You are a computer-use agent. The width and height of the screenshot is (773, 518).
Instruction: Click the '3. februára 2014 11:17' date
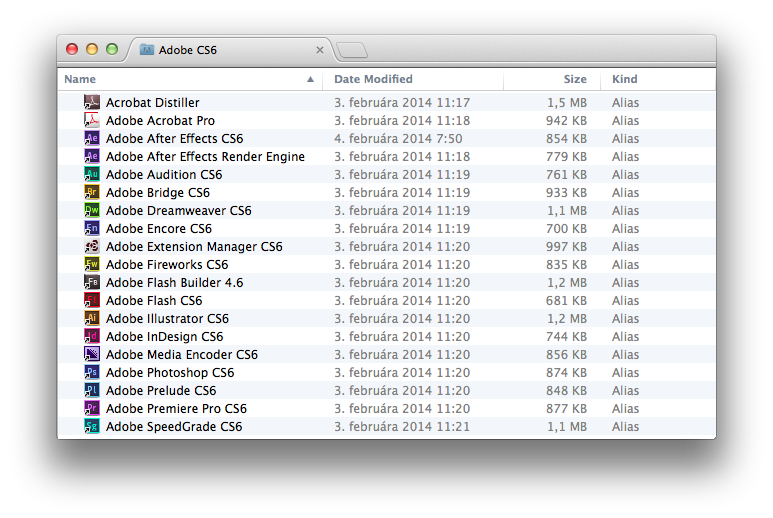(402, 103)
